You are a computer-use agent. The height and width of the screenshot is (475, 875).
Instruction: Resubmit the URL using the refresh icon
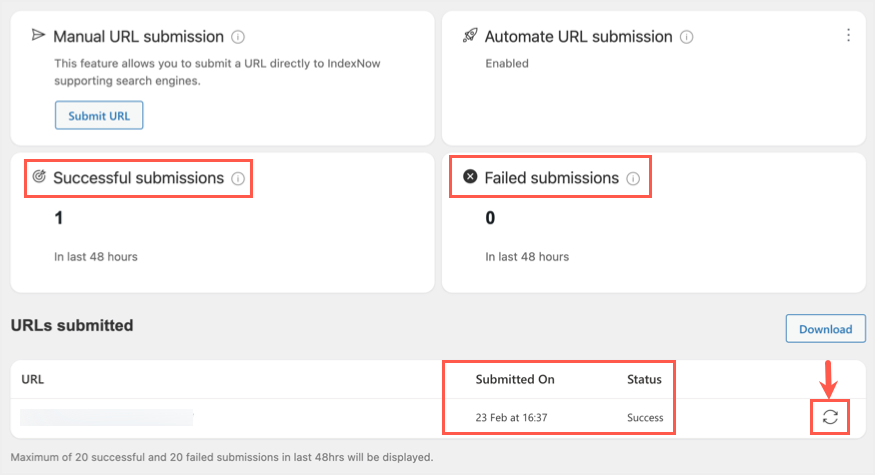830,417
